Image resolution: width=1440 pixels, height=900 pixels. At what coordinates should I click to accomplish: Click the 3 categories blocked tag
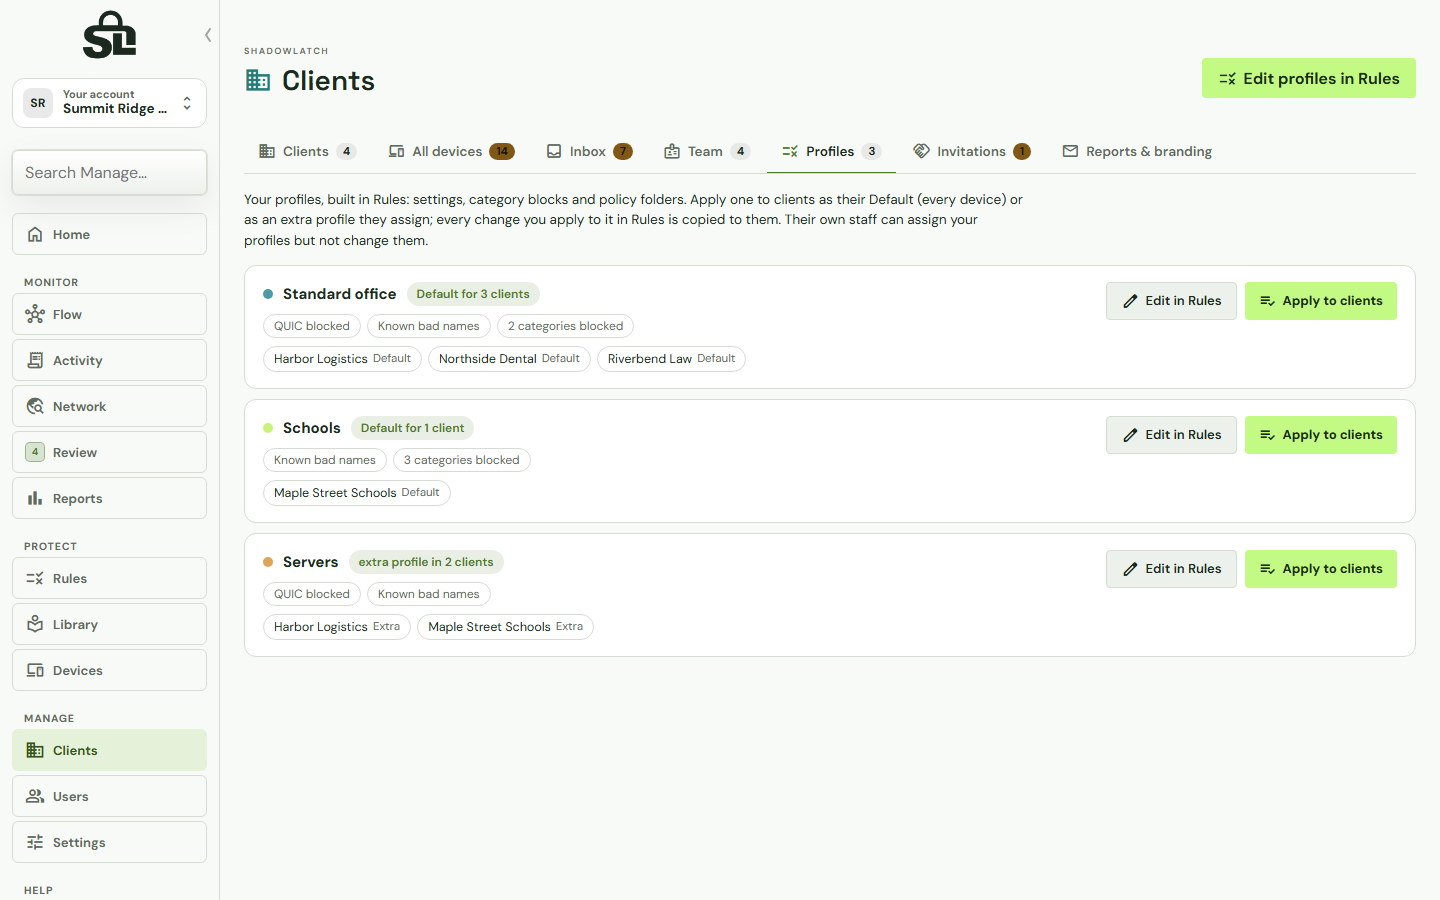point(461,460)
